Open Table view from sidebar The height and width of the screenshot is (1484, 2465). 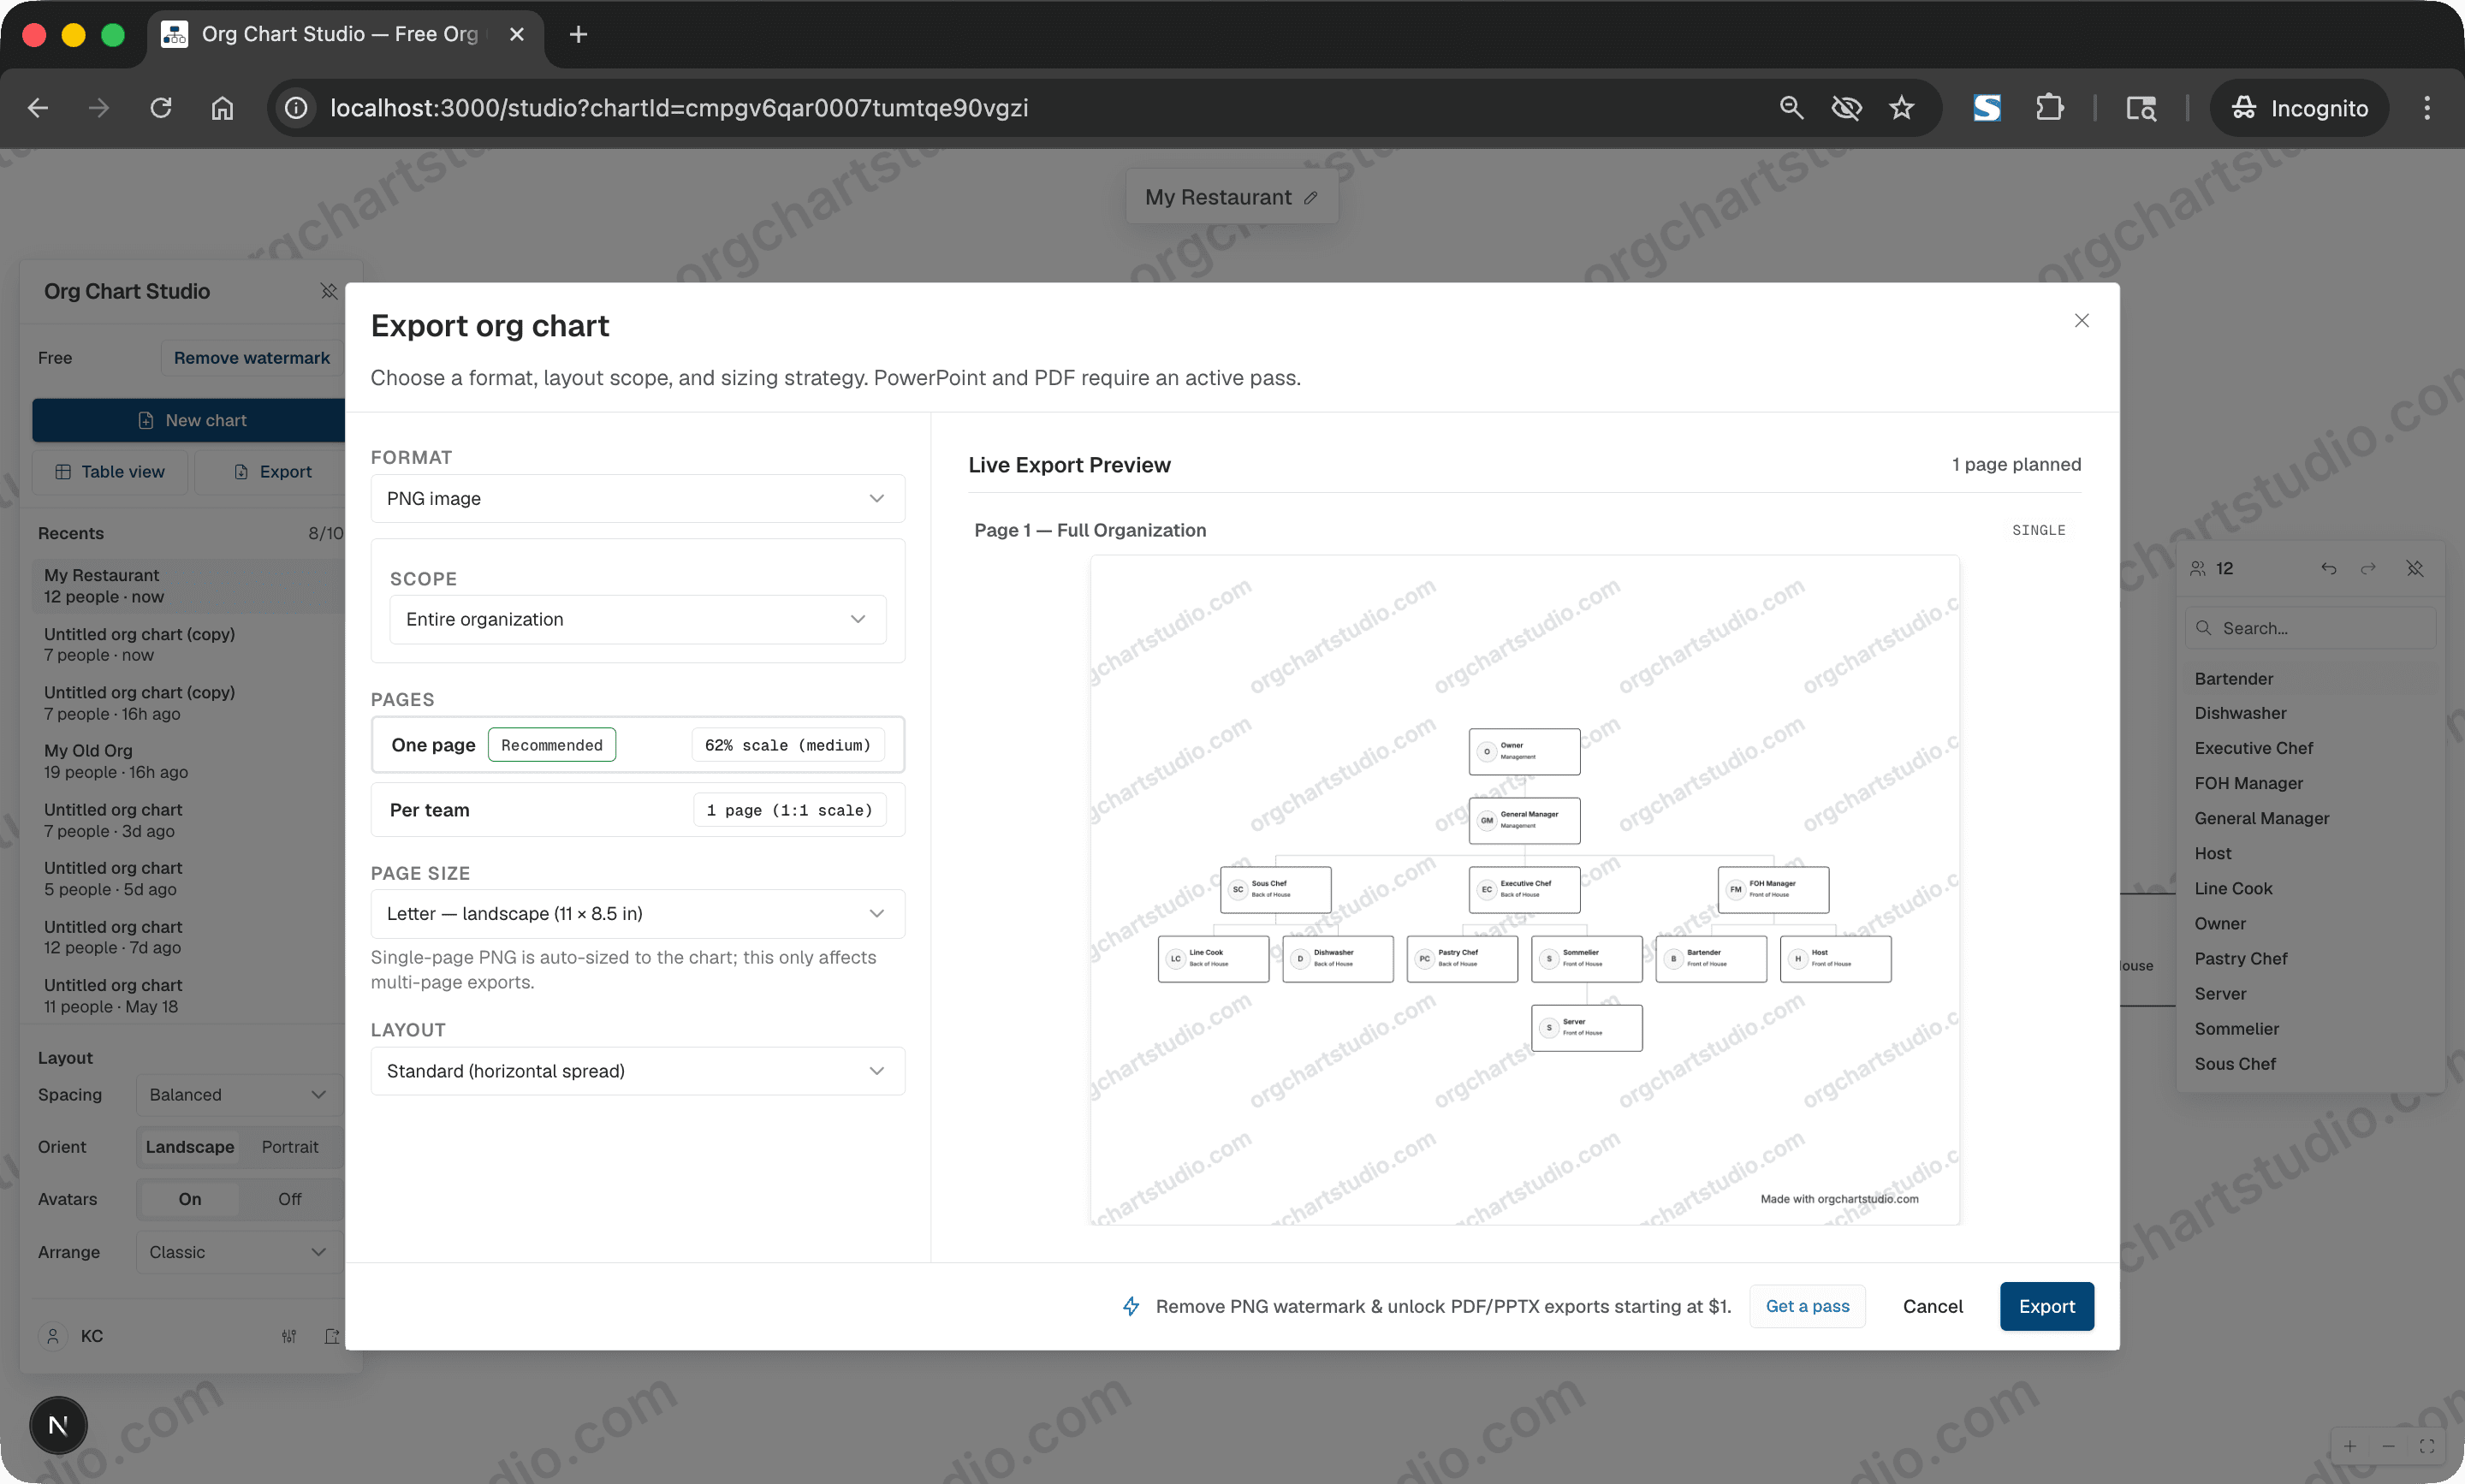click(110, 471)
